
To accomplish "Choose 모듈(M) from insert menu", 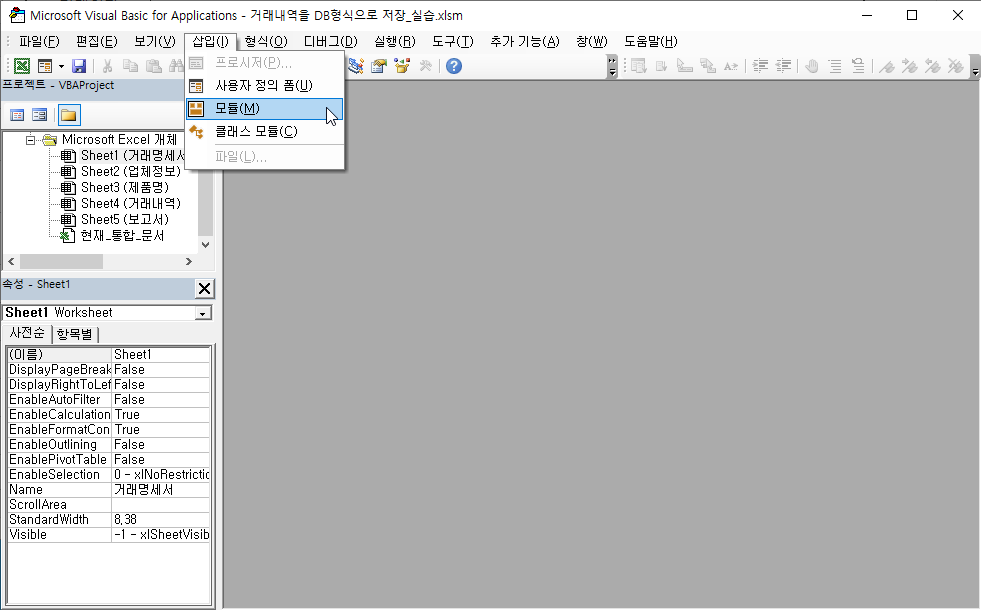I will point(265,109).
